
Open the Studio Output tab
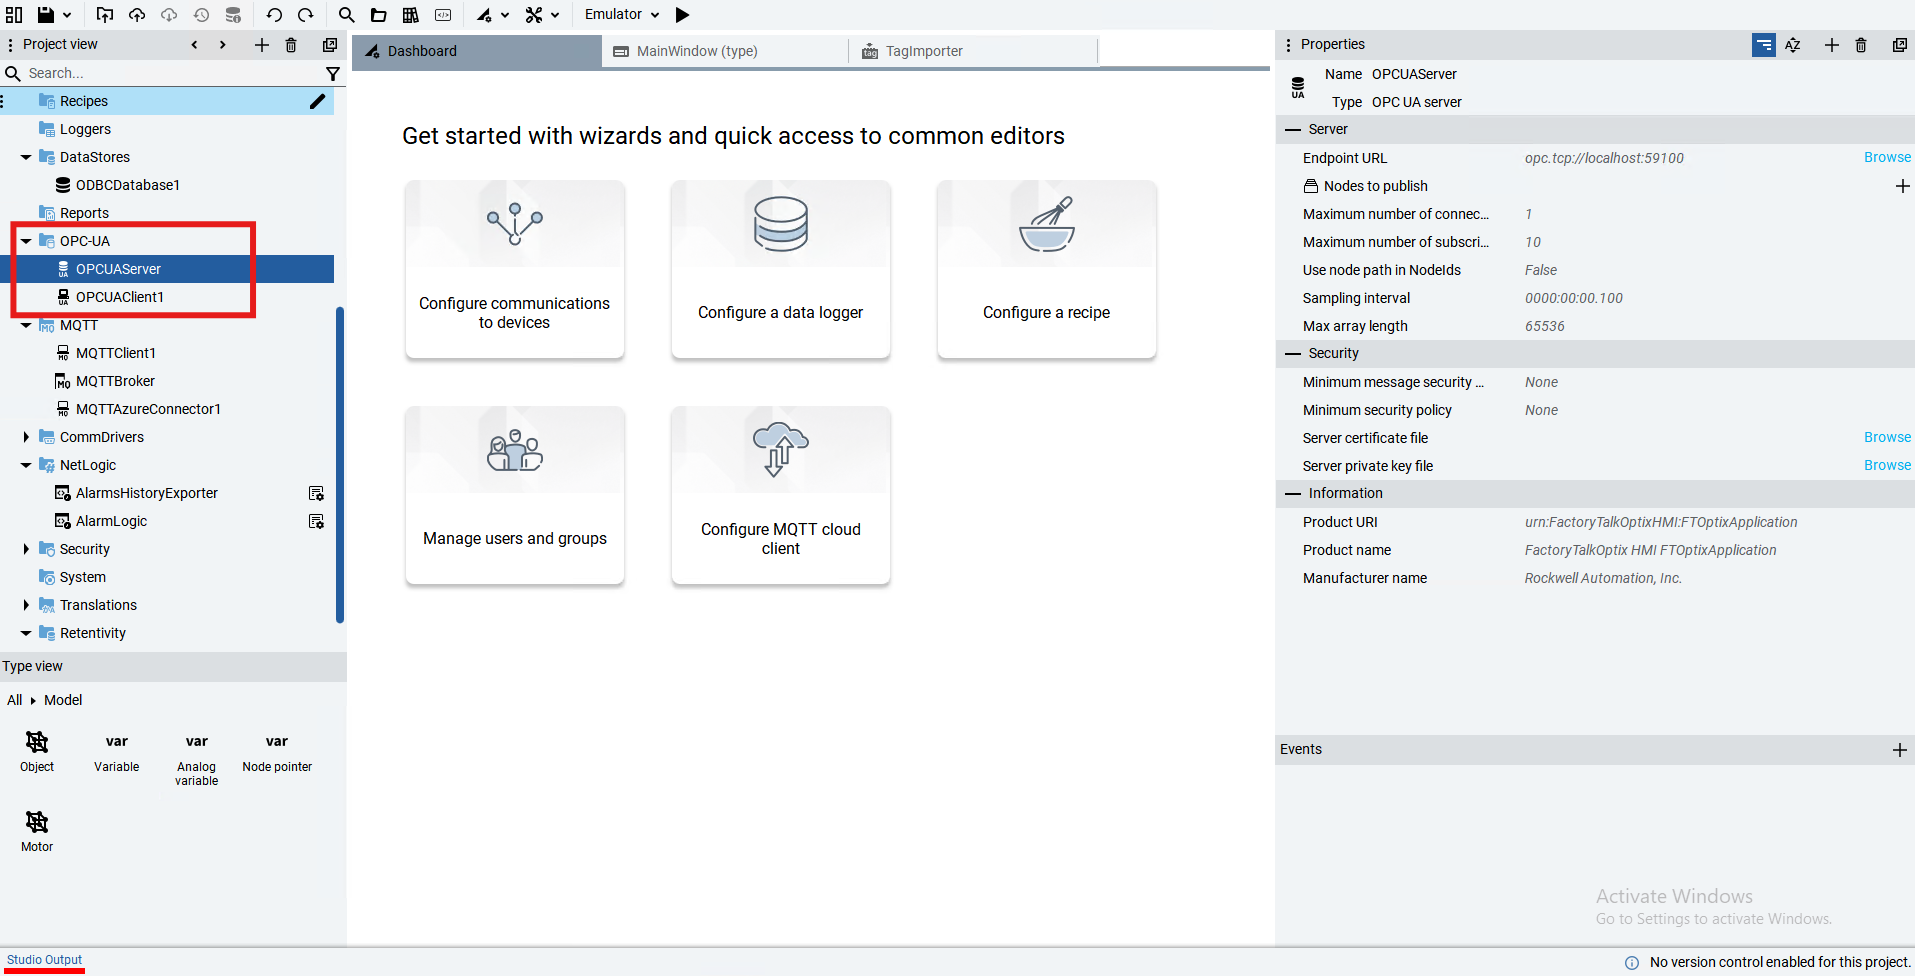pos(44,960)
